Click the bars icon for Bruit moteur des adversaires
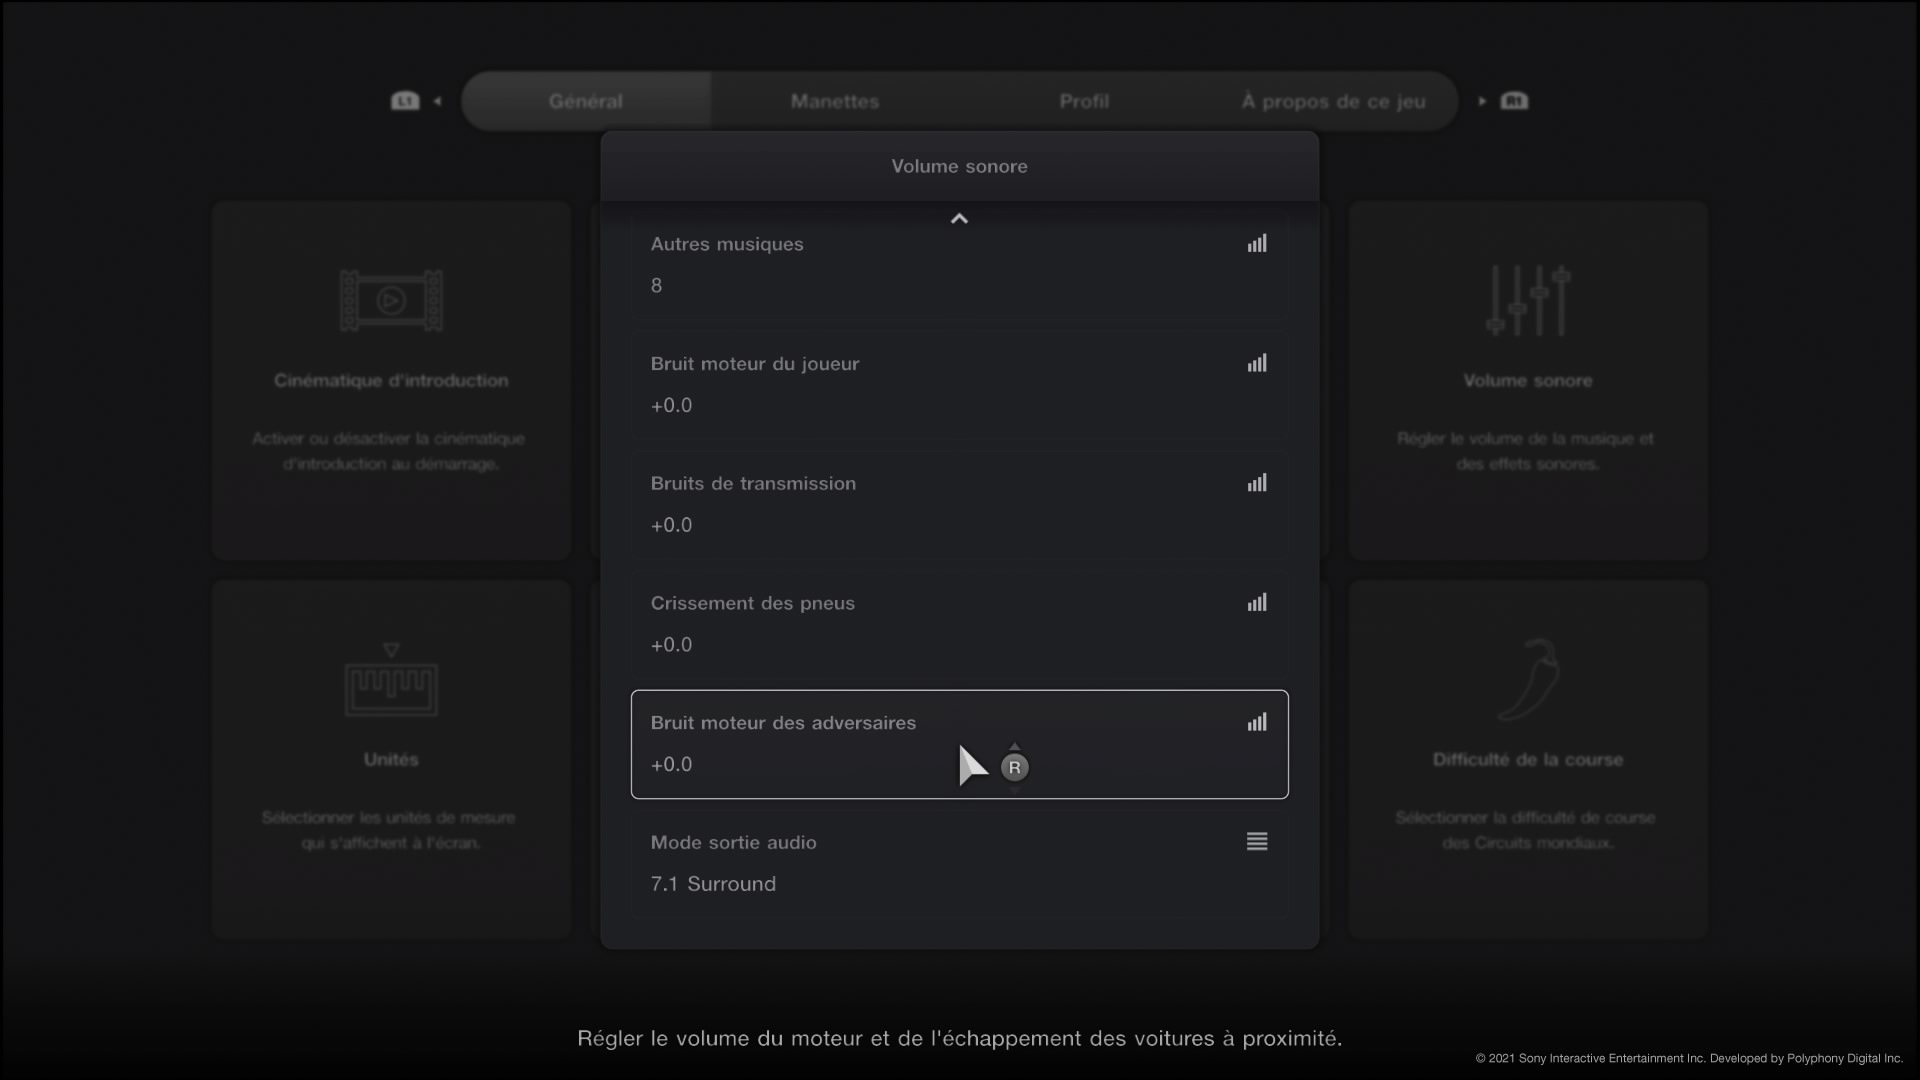The height and width of the screenshot is (1080, 1920). point(1257,722)
